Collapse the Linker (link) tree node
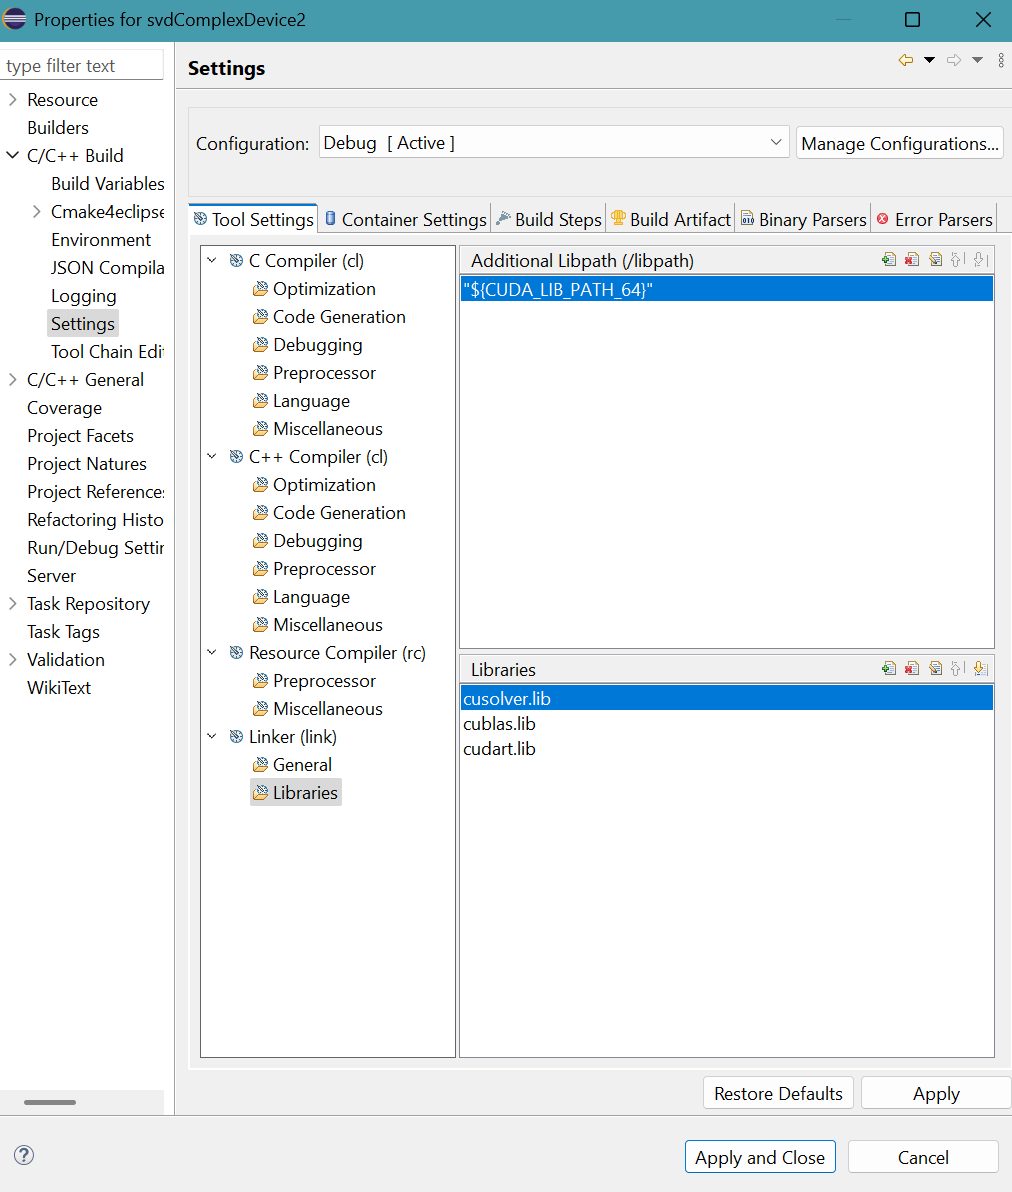 (212, 737)
